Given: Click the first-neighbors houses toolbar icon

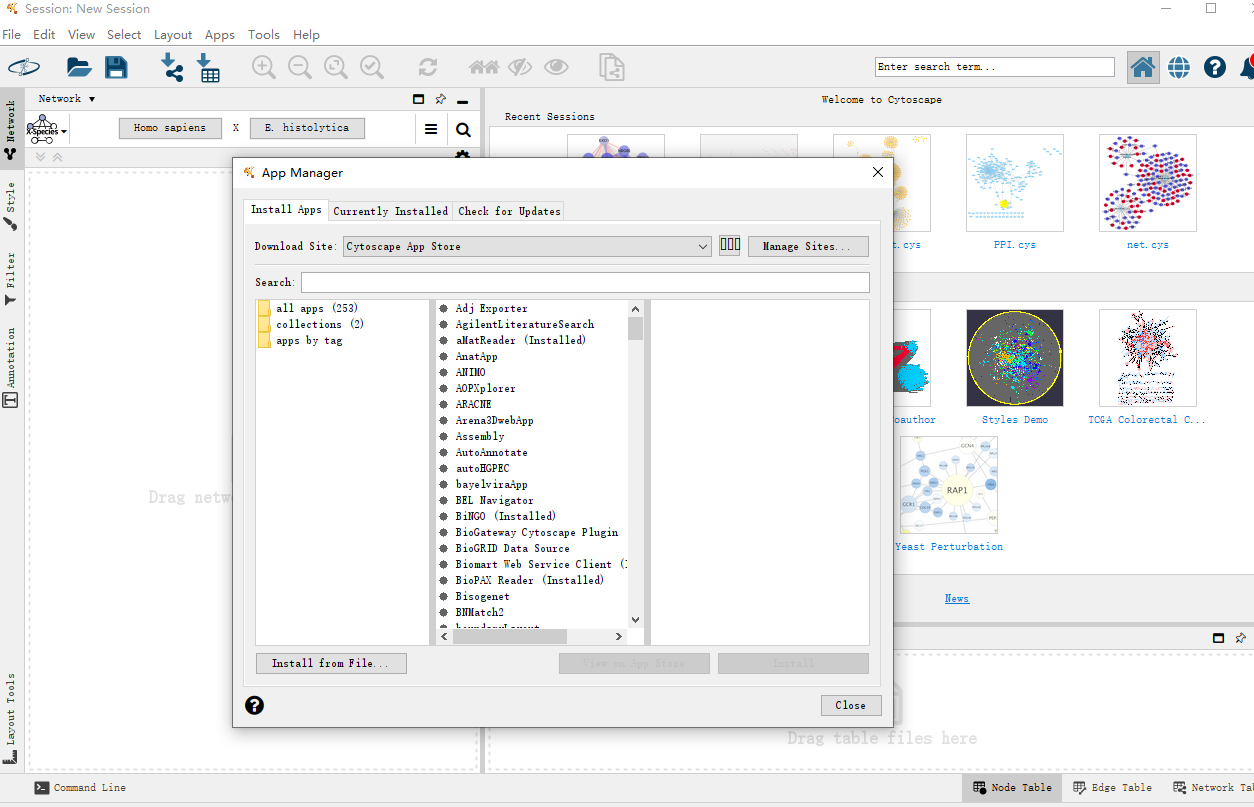Looking at the screenshot, I should [x=484, y=67].
